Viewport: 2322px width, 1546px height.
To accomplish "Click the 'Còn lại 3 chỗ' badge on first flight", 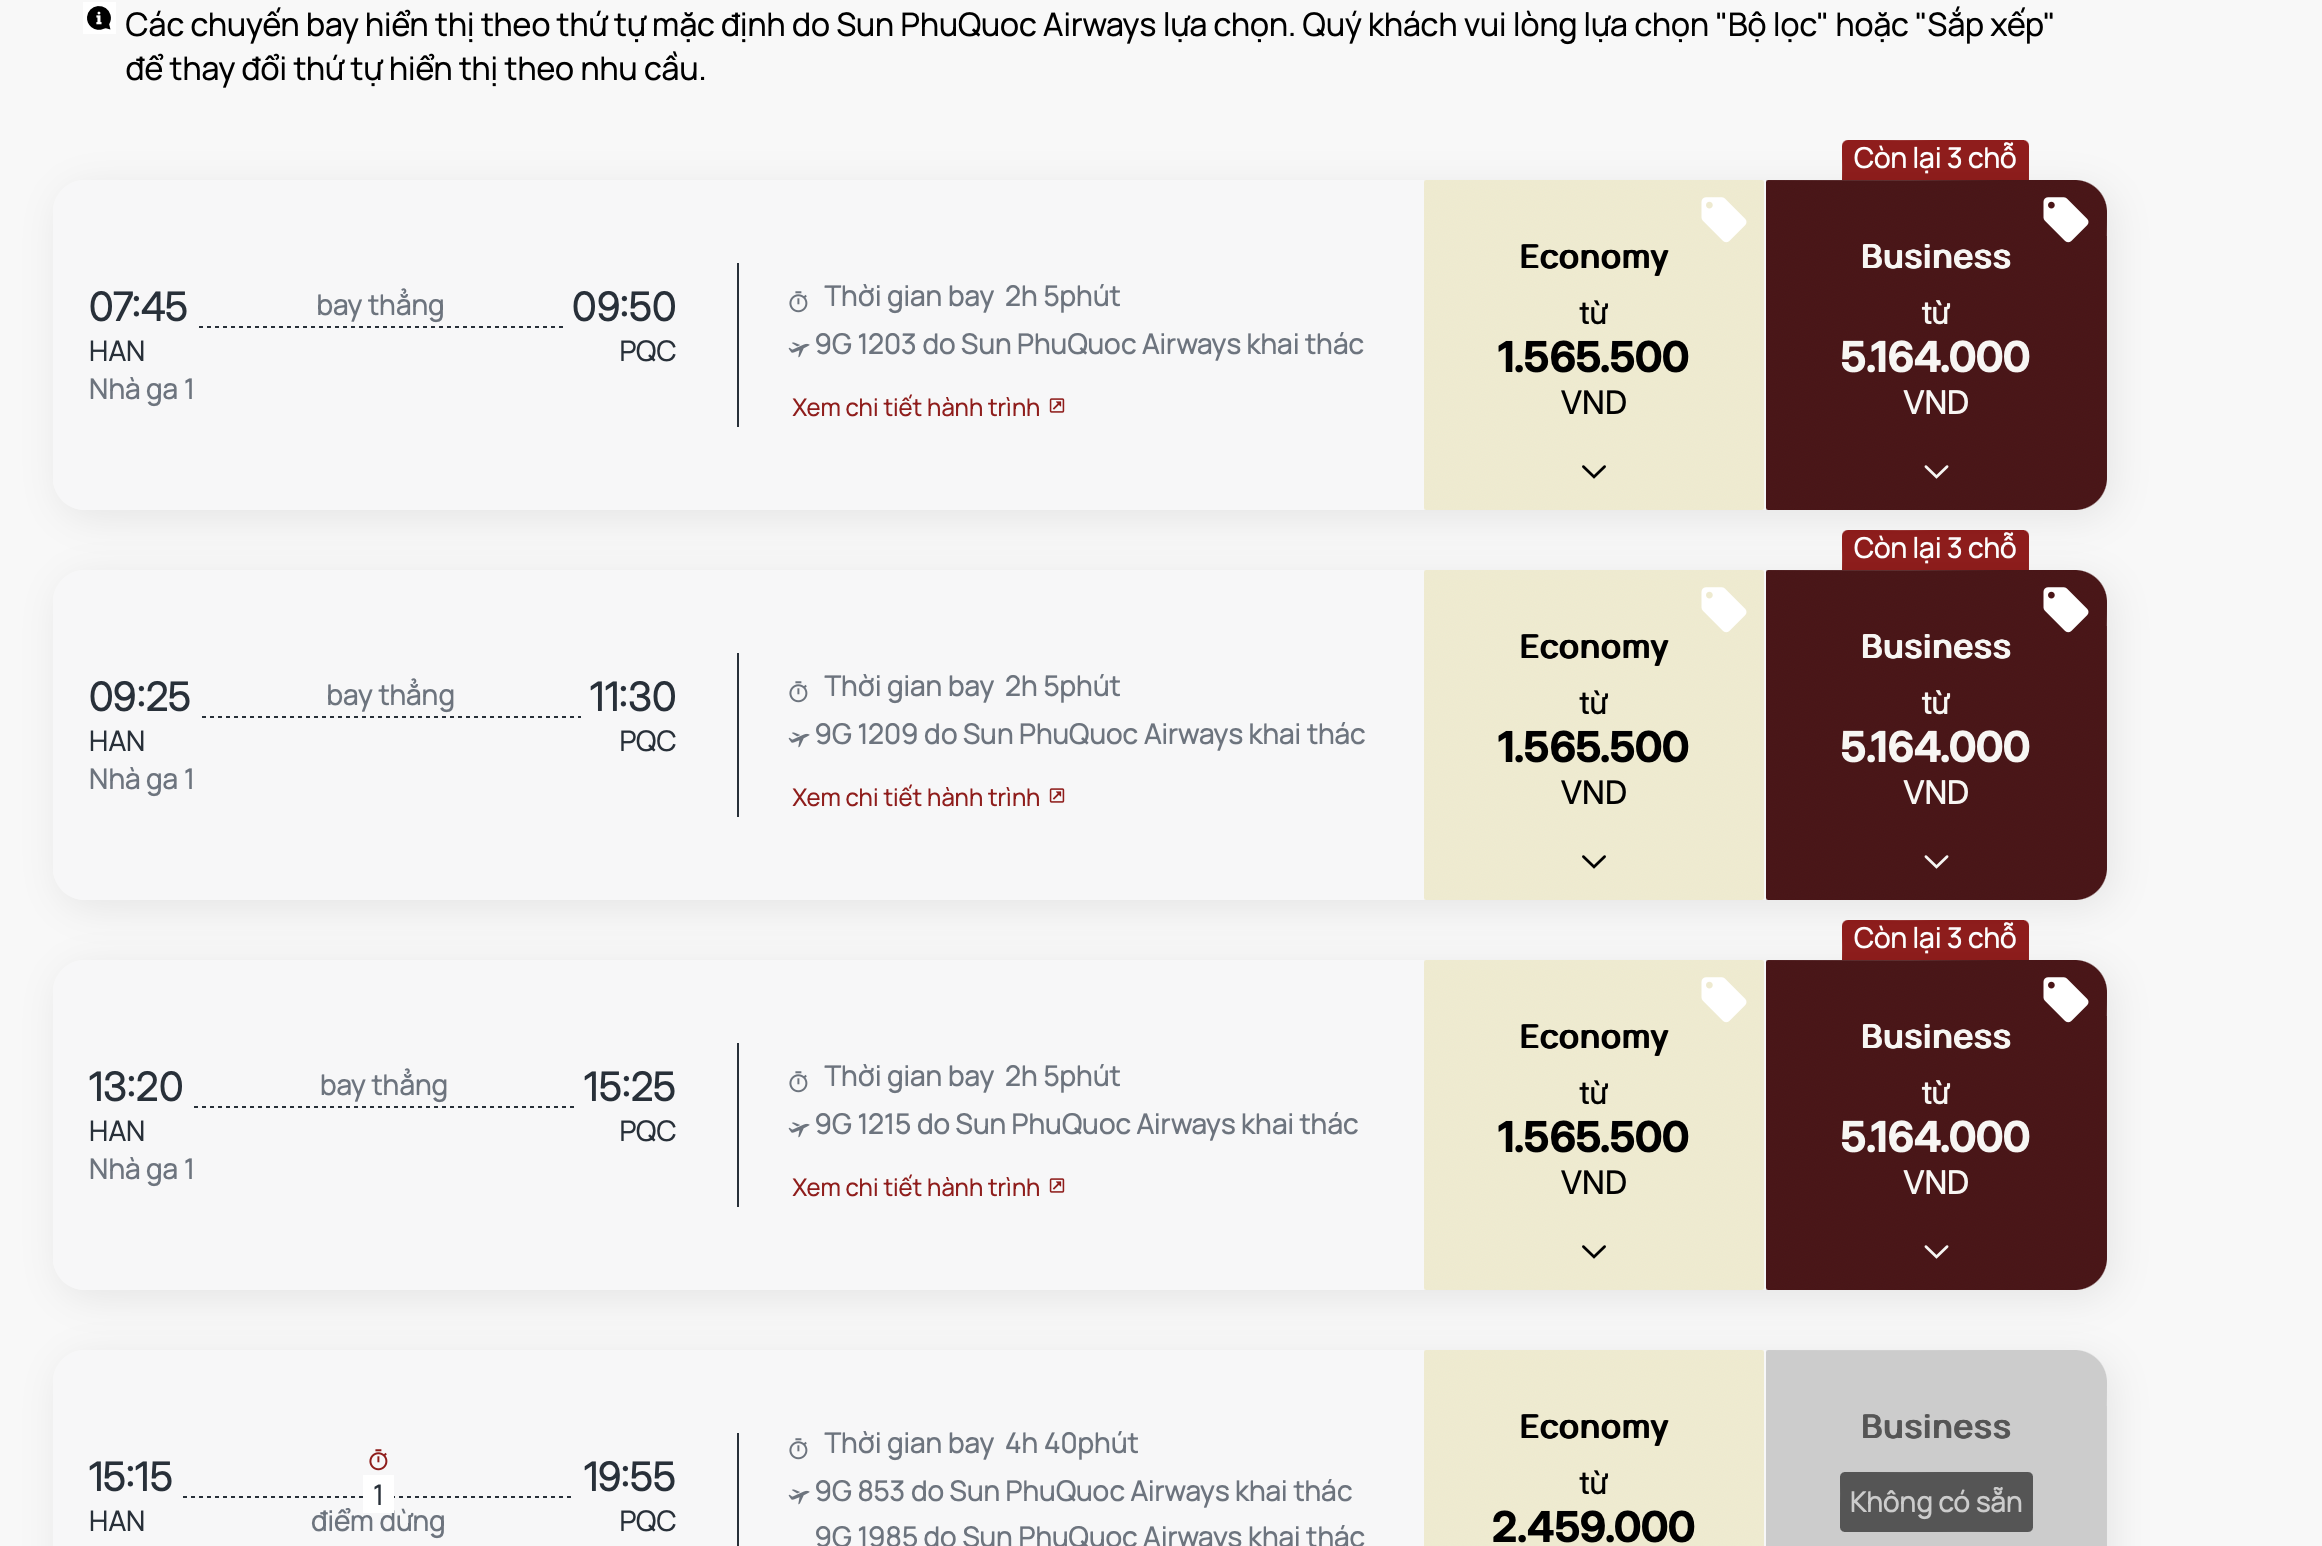I will (x=1934, y=159).
